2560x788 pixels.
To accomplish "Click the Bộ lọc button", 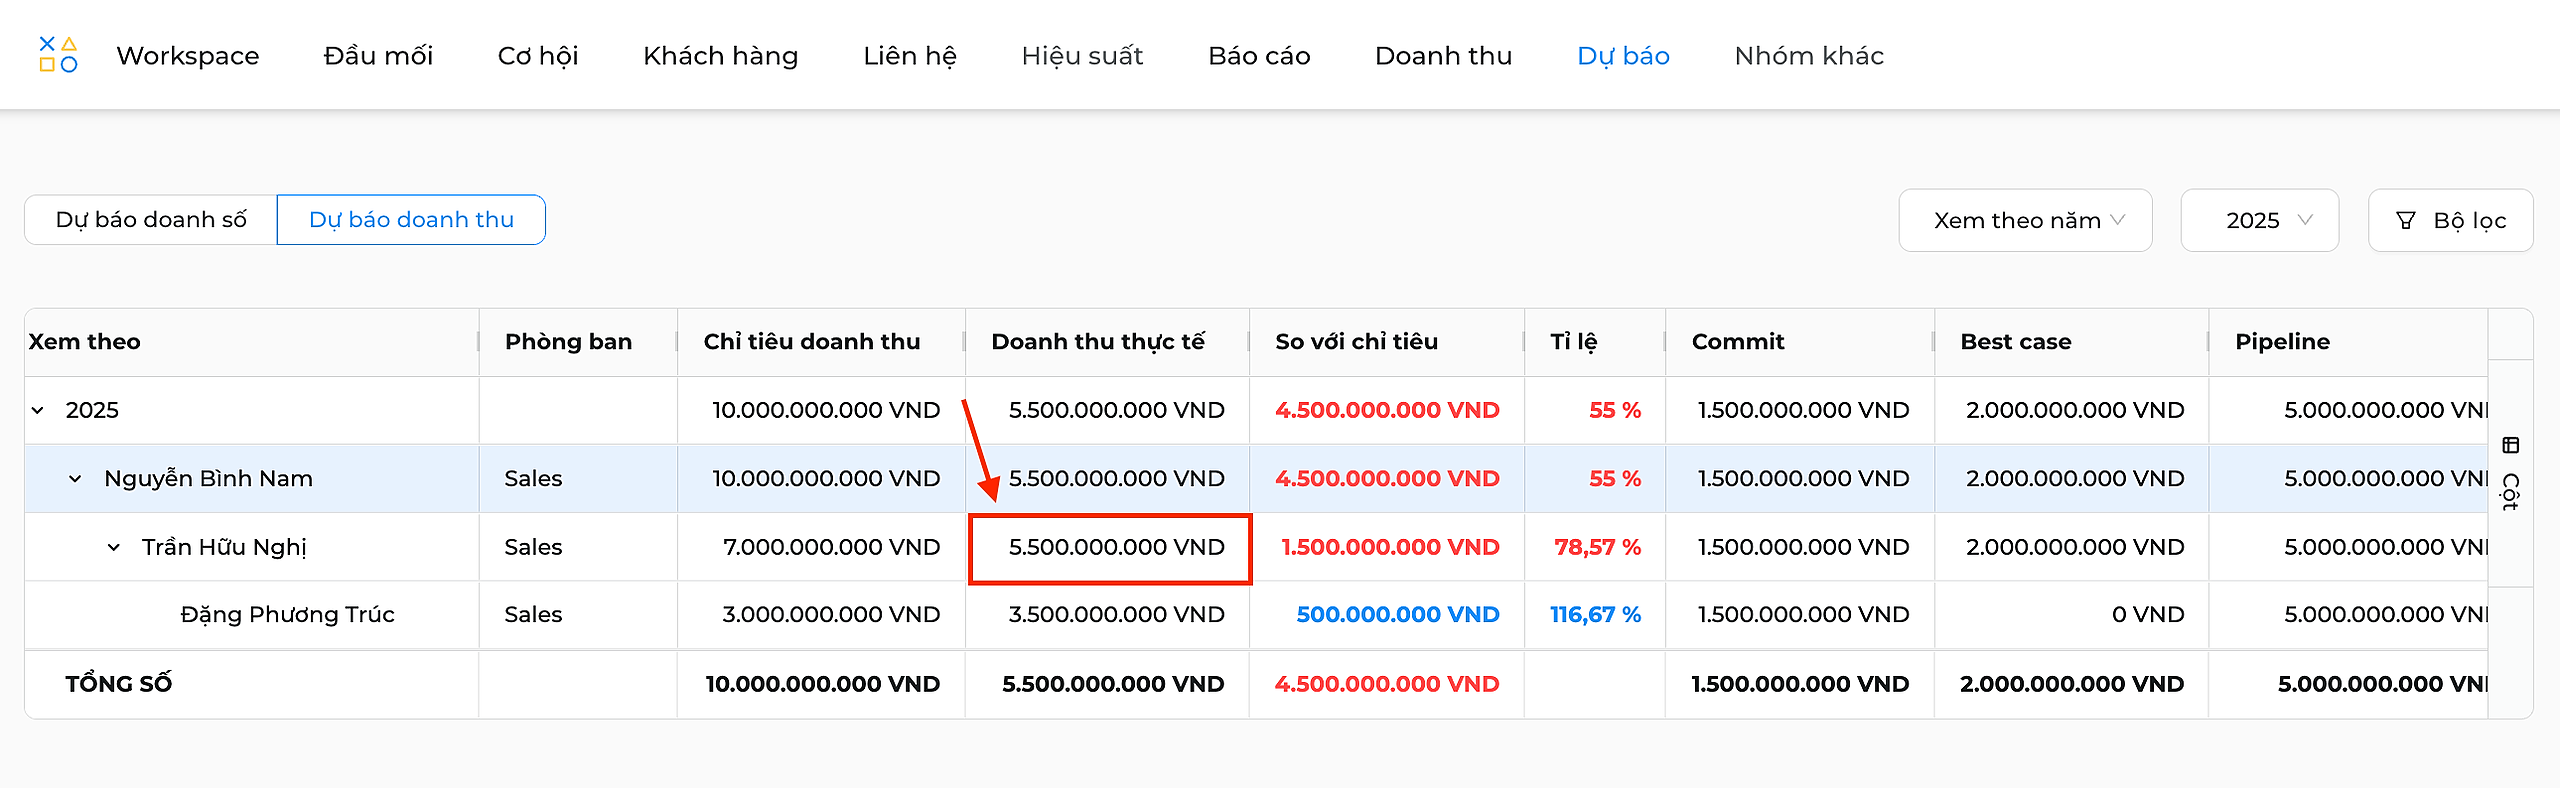I will coord(2450,220).
